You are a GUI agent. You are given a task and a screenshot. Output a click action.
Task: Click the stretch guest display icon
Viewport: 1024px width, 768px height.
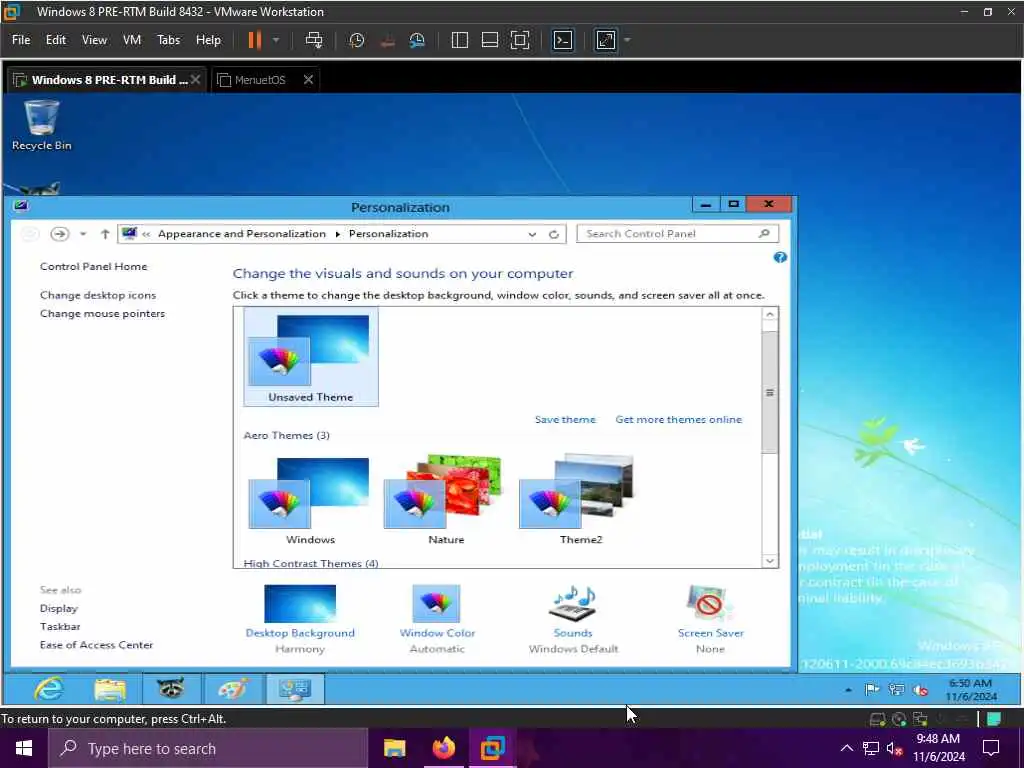coord(606,40)
